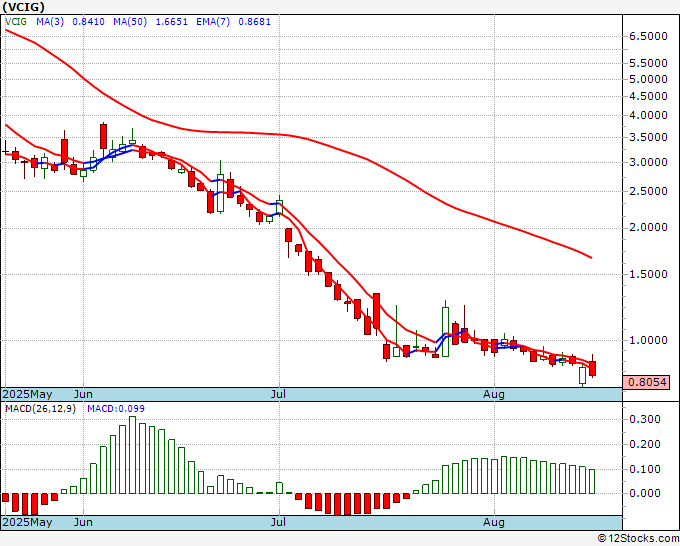Image resolution: width=680 pixels, height=546 pixels.
Task: Click 2025May on the MACD time axis
Action: (x=27, y=522)
